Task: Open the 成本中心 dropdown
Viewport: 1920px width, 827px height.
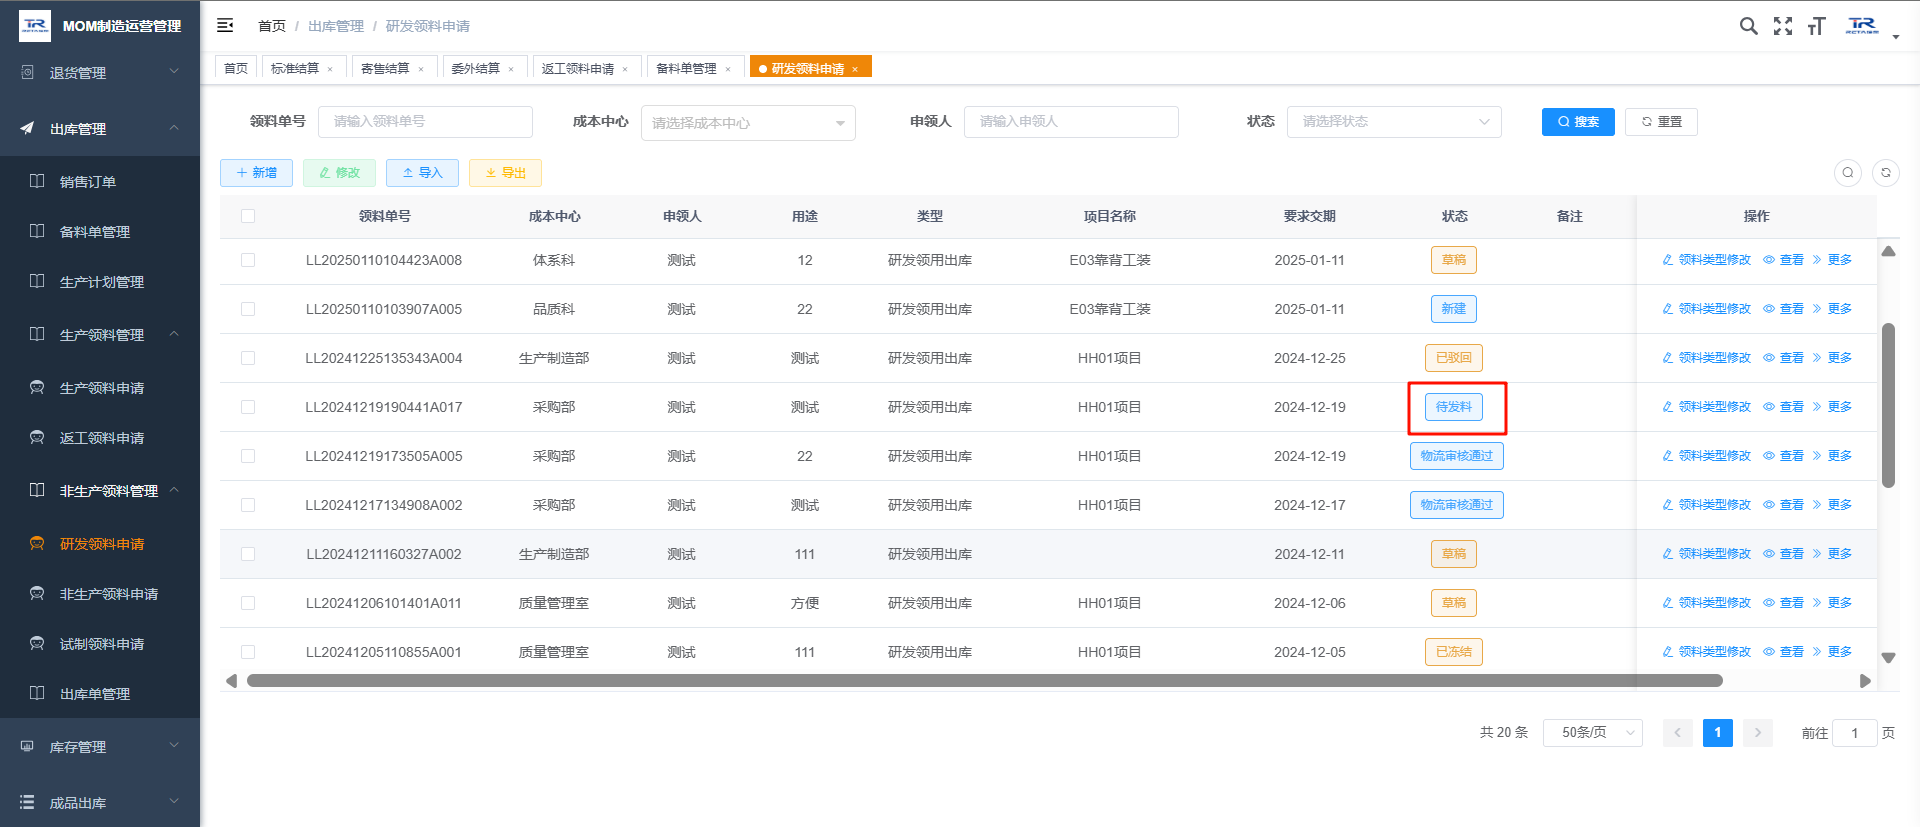Action: pyautogui.click(x=748, y=123)
